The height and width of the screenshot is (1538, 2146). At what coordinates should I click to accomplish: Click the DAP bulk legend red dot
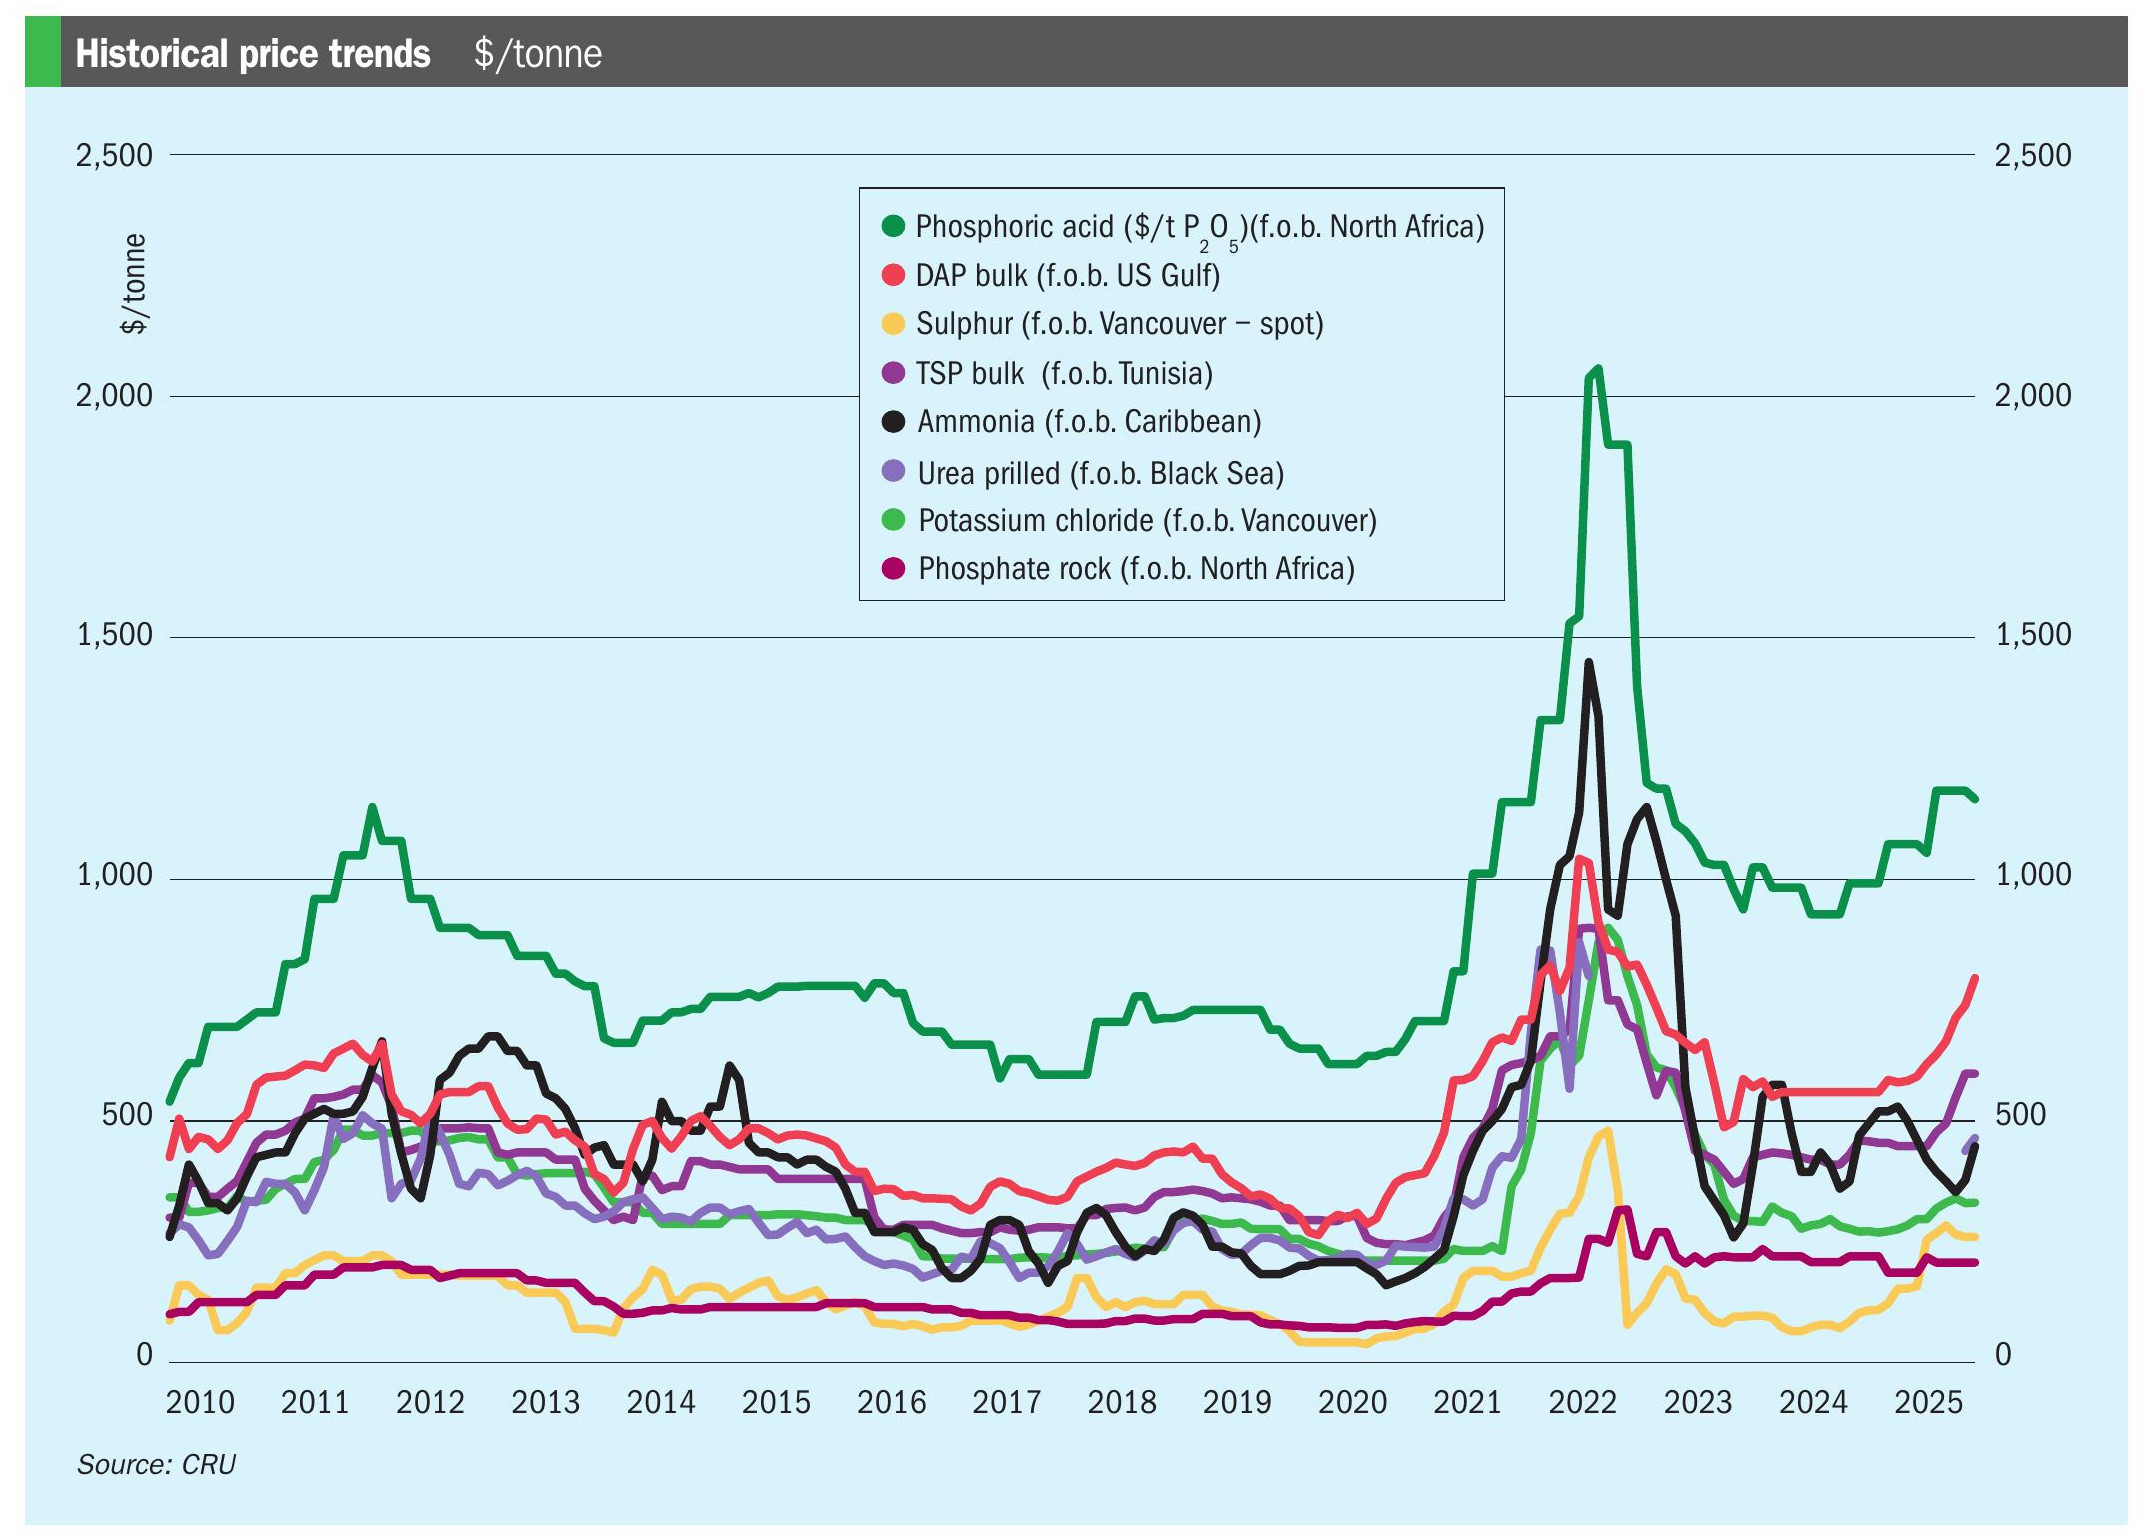click(893, 275)
